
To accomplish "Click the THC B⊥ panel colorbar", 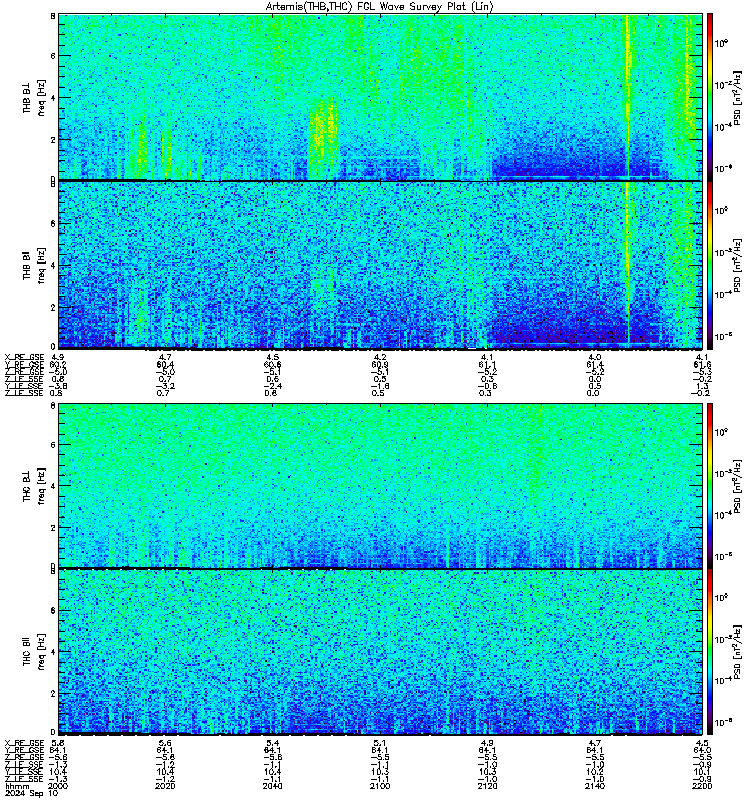I will tap(710, 485).
